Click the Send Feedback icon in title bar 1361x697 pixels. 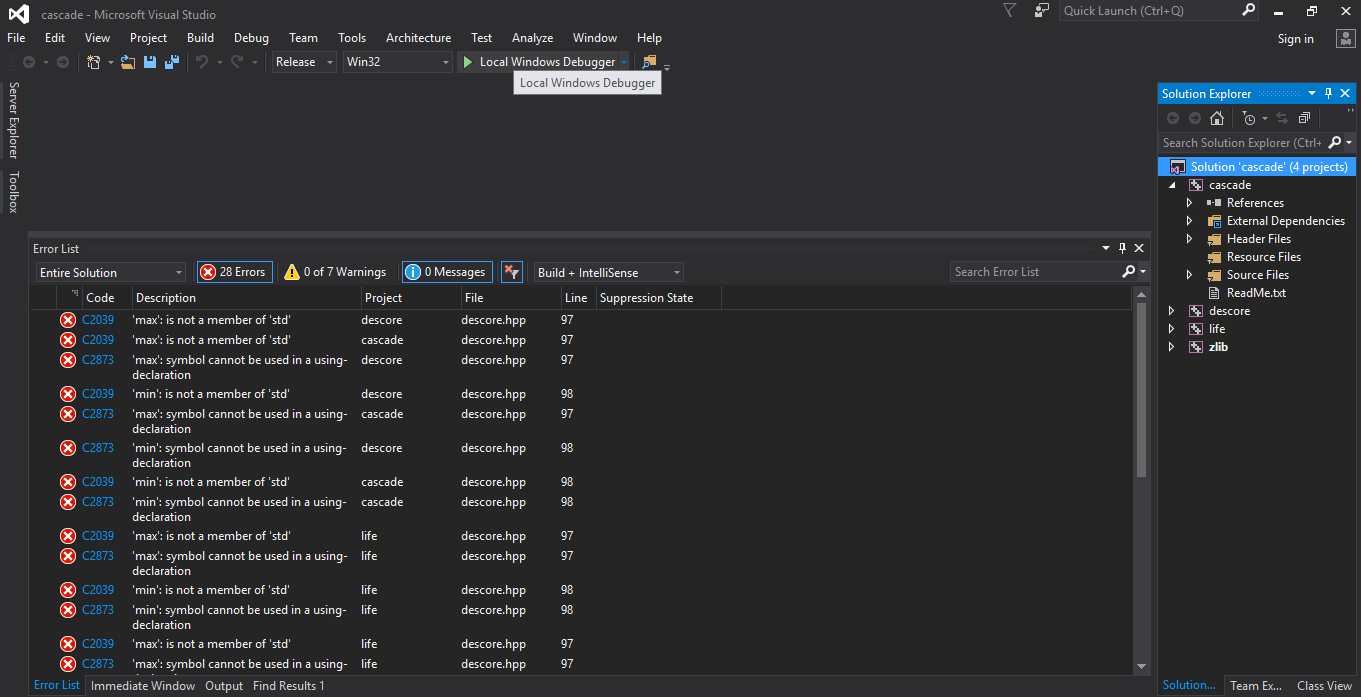click(1042, 10)
